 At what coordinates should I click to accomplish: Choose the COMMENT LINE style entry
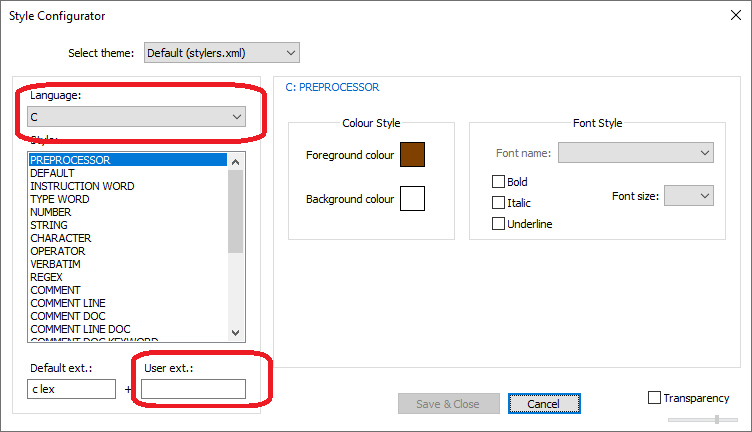coord(68,303)
